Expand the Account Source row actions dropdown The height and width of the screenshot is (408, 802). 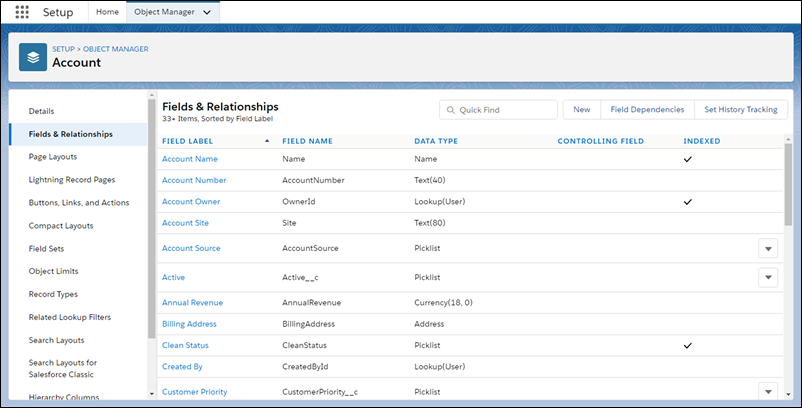pos(768,248)
